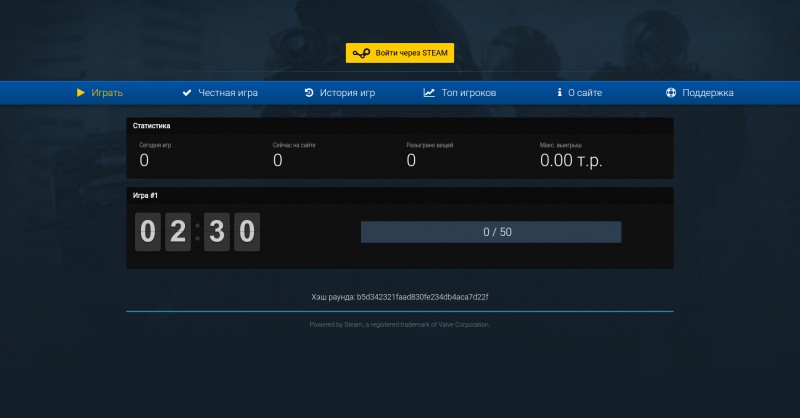
Task: Go to История игр section
Action: point(340,92)
